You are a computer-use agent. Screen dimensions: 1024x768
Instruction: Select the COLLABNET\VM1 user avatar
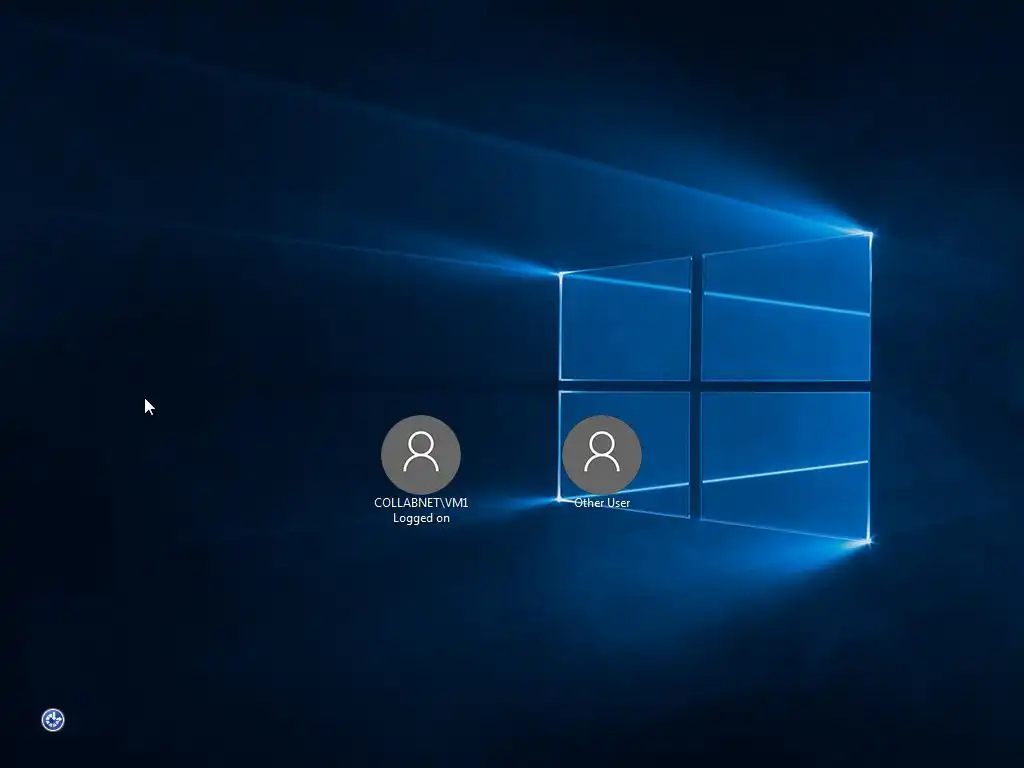(421, 455)
